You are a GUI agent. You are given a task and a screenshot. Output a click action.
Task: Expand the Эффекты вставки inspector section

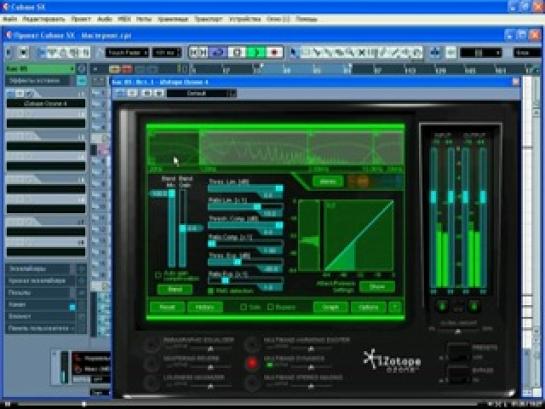tap(41, 81)
